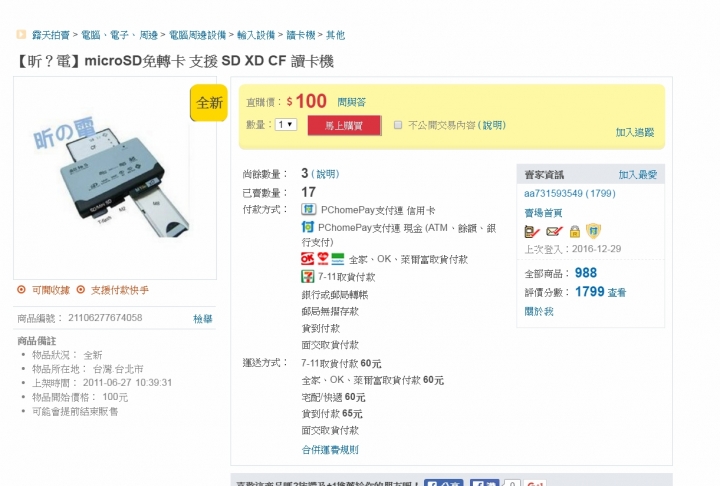Open the 問與答 Q&A link
Image resolution: width=720 pixels, height=486 pixels.
(x=352, y=102)
